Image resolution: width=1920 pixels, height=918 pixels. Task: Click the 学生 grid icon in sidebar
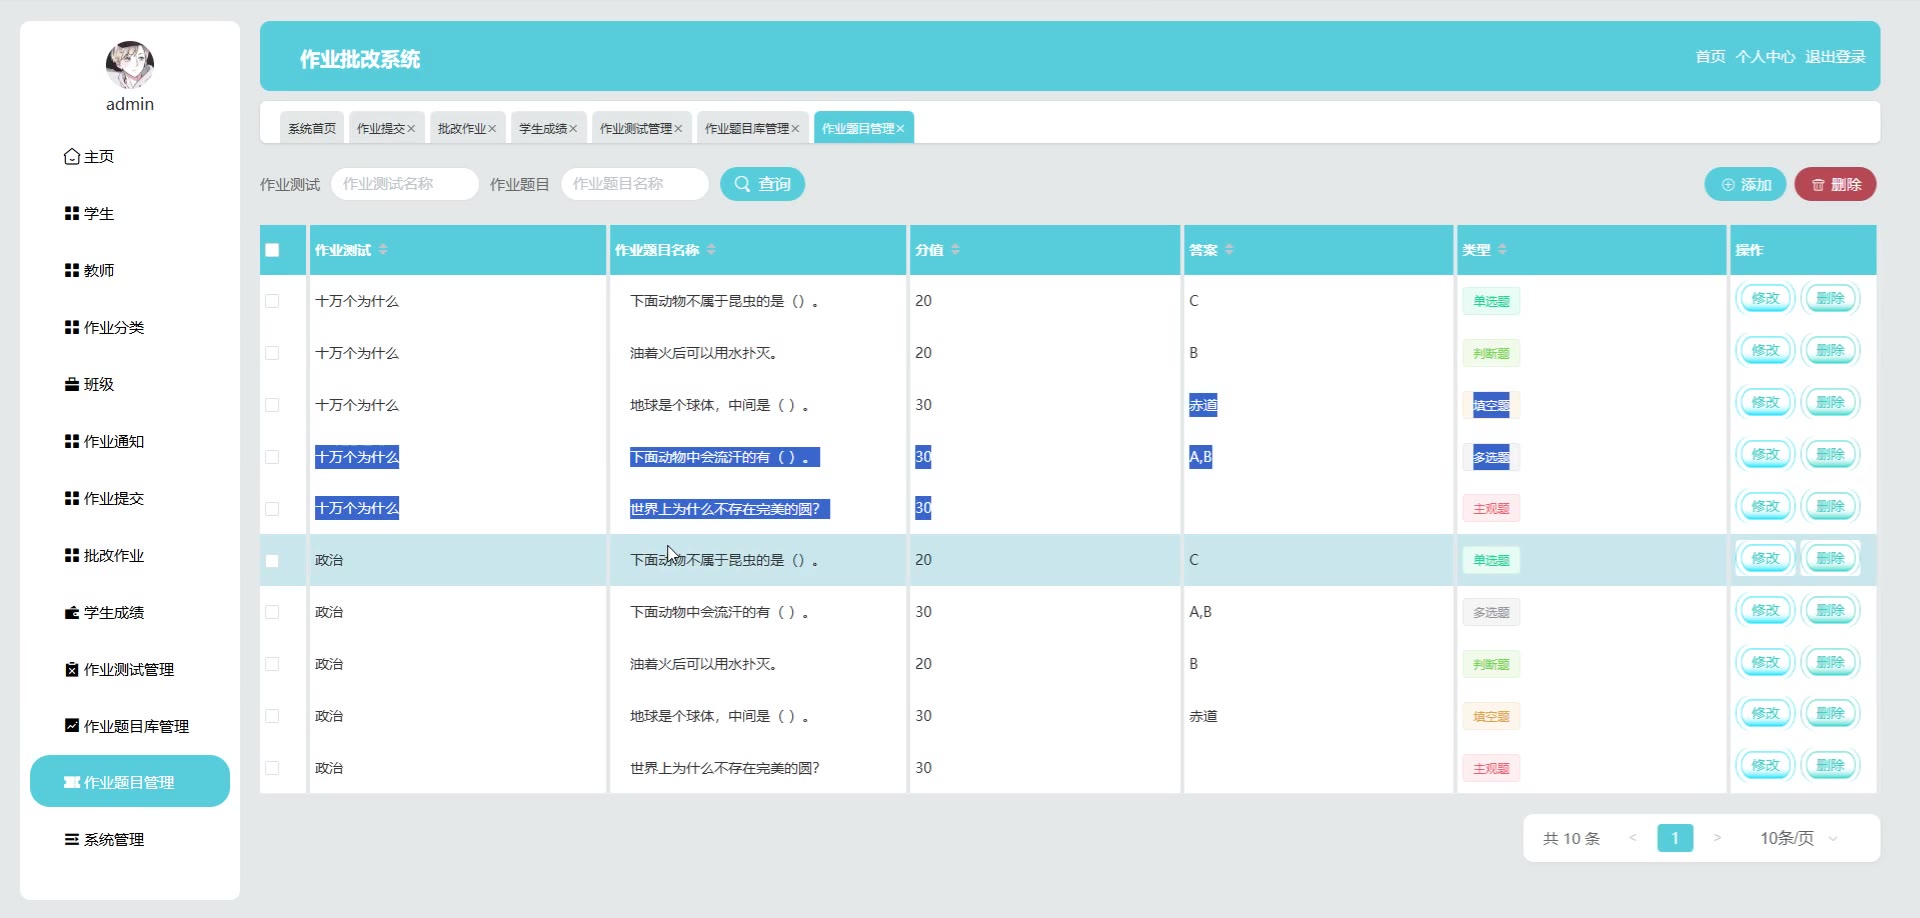point(72,214)
